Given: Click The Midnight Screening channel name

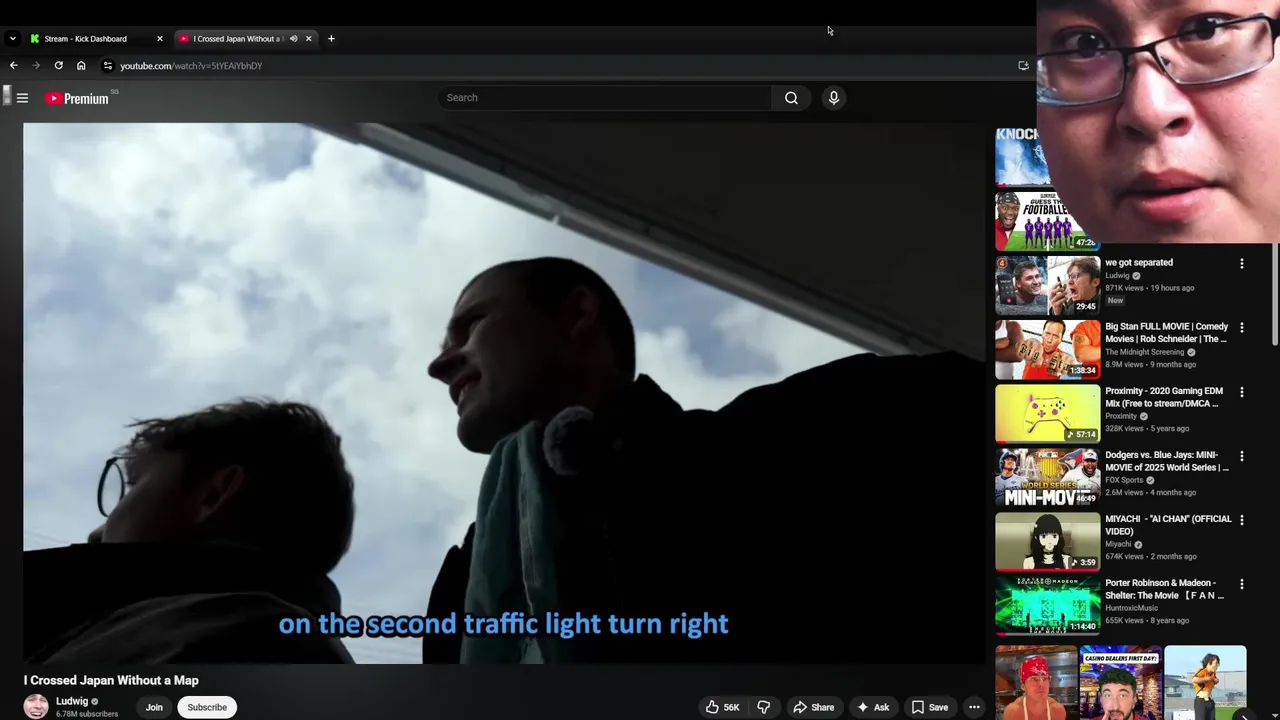Looking at the screenshot, I should [1144, 352].
